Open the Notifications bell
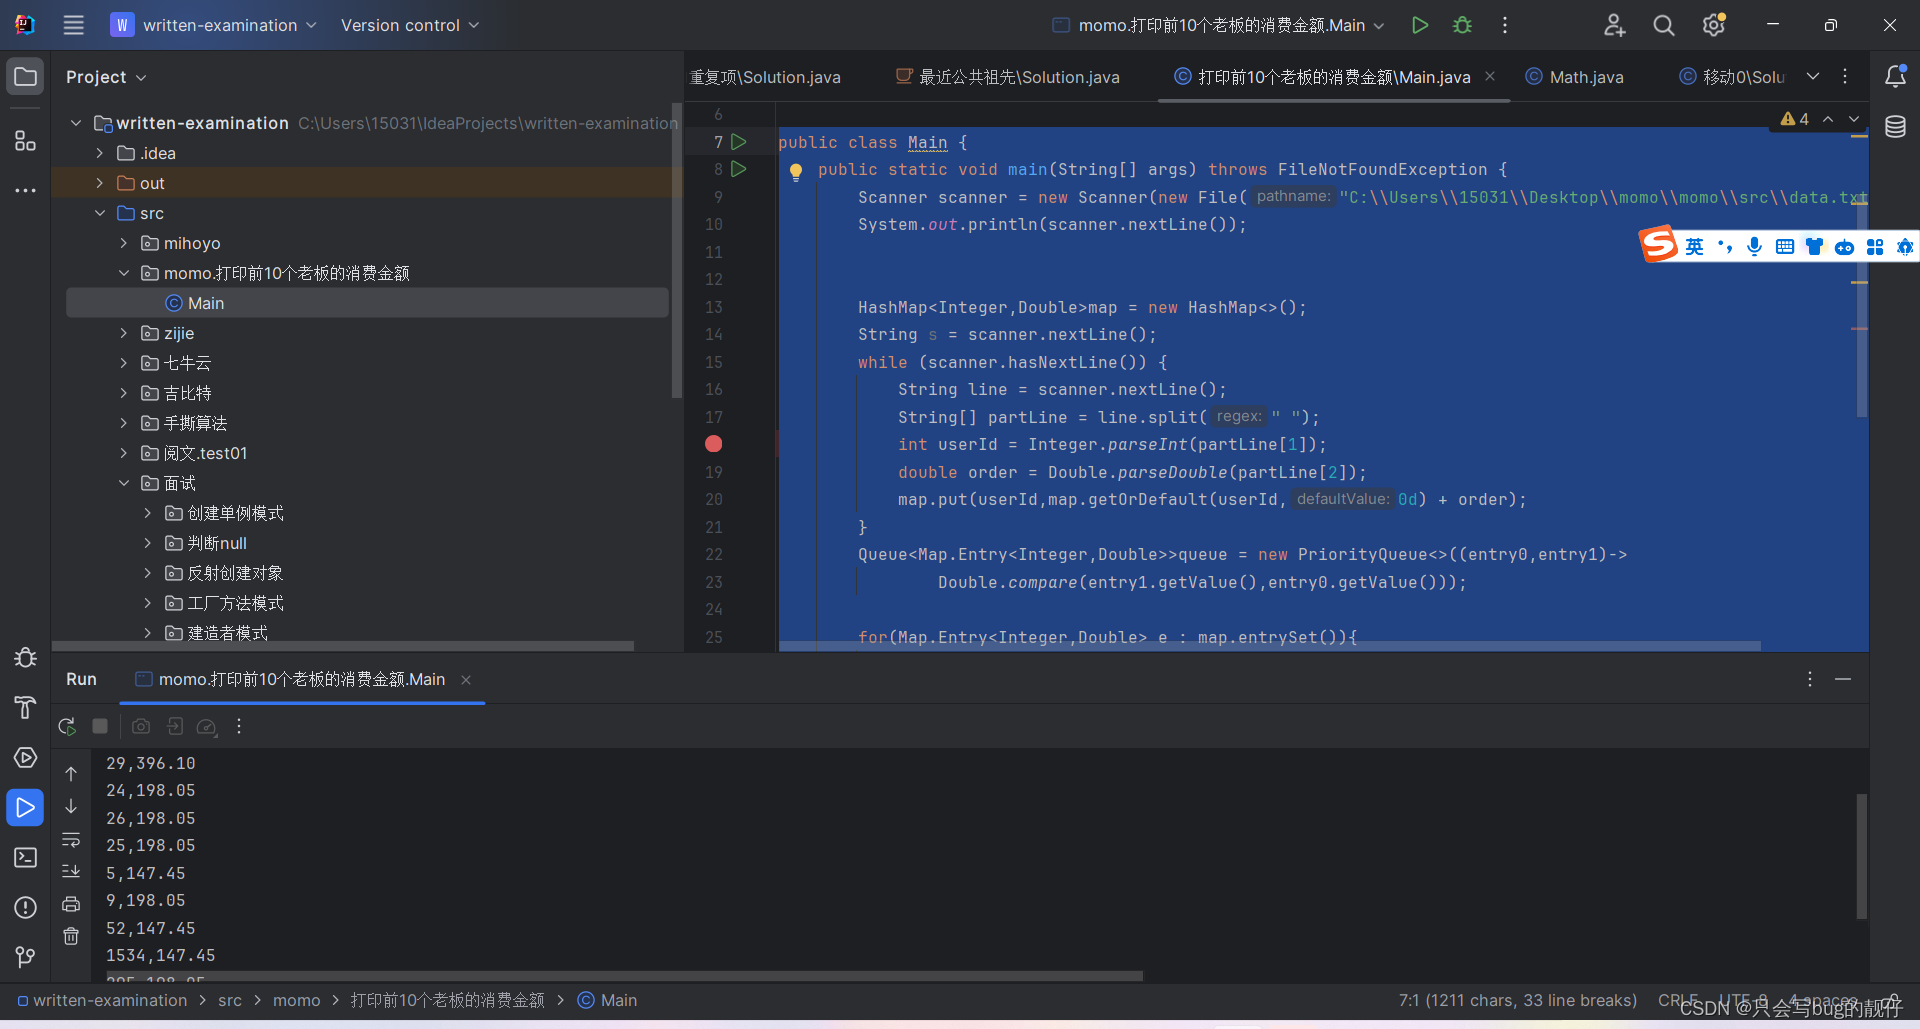This screenshot has height=1029, width=1920. [1895, 76]
